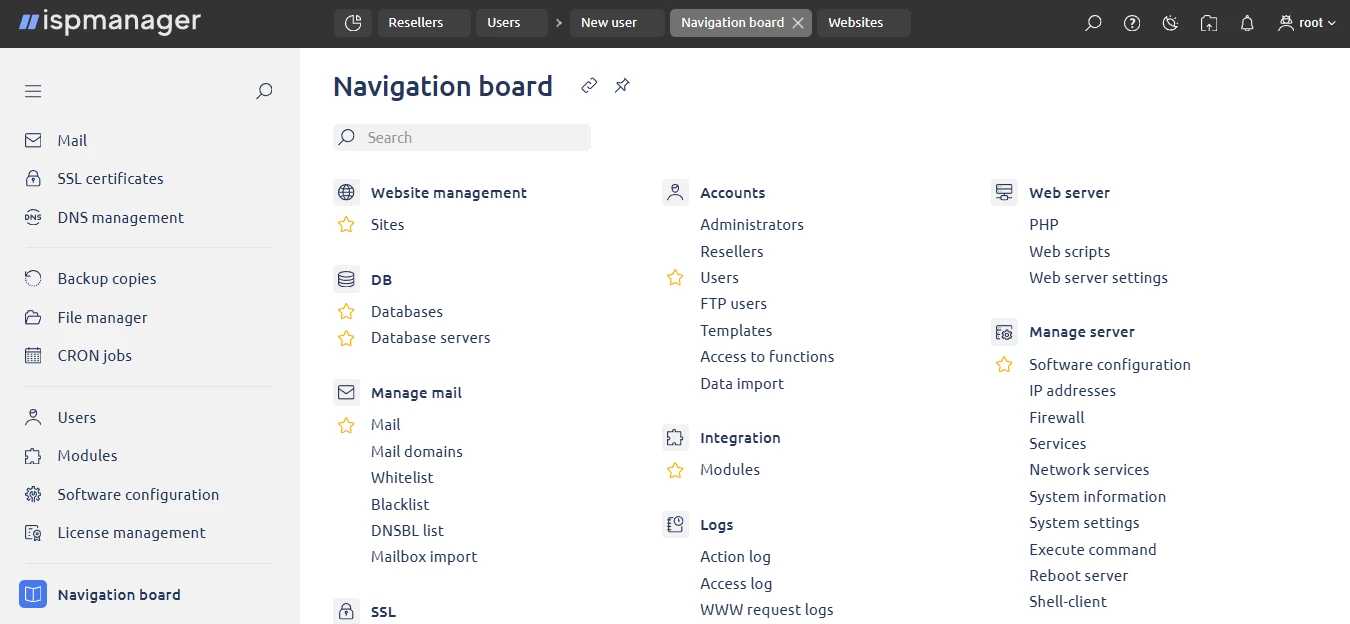
Task: Collapse sidebar using hamburger menu
Action: coord(33,91)
